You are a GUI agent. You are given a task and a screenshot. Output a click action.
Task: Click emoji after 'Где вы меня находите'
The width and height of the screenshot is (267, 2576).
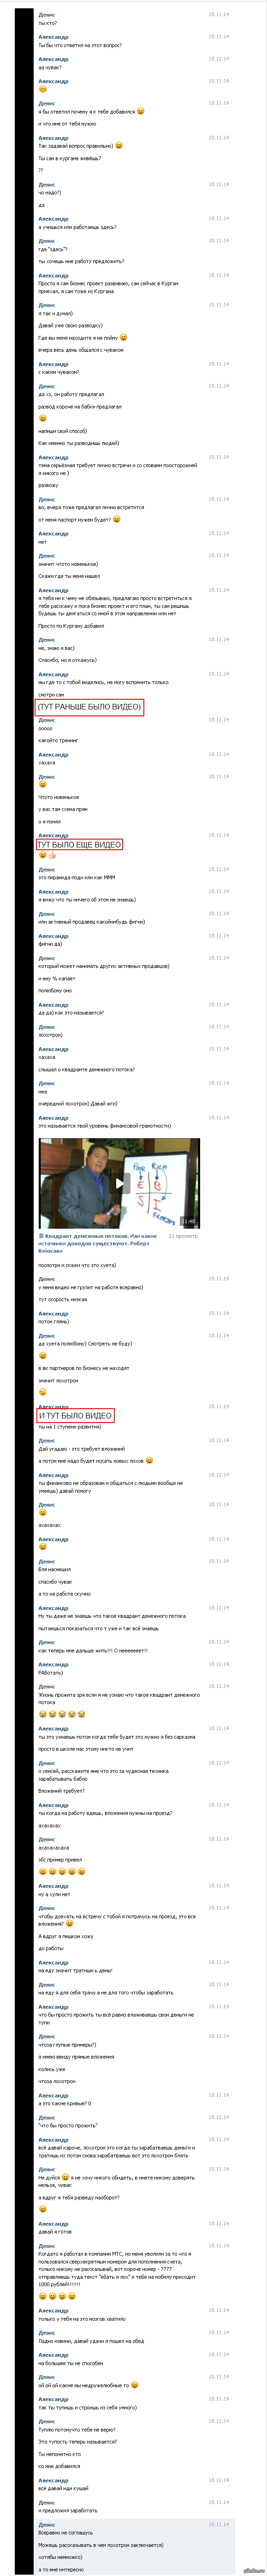tap(124, 337)
